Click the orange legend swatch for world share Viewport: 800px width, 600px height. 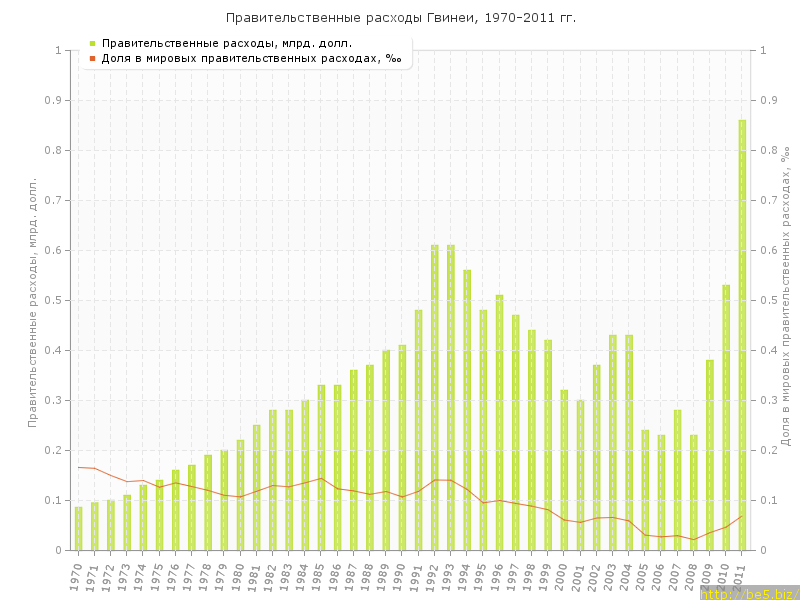click(92, 58)
